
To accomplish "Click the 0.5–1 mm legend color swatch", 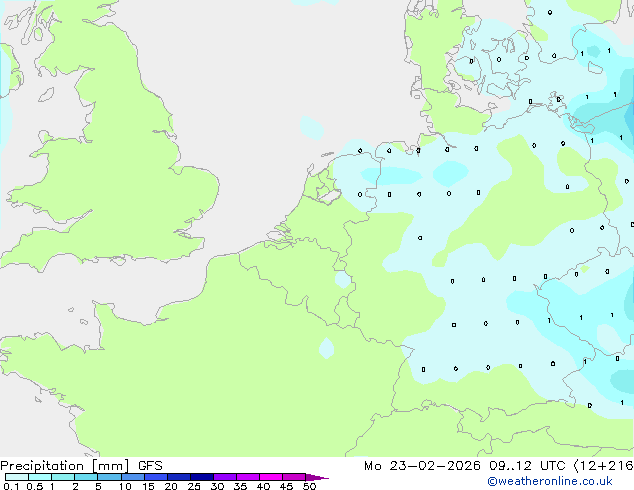I will tap(40, 477).
